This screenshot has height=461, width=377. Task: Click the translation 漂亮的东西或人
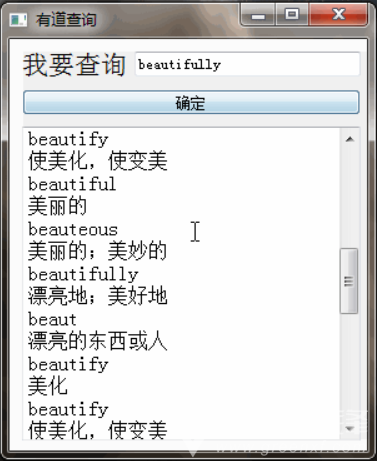(x=97, y=341)
